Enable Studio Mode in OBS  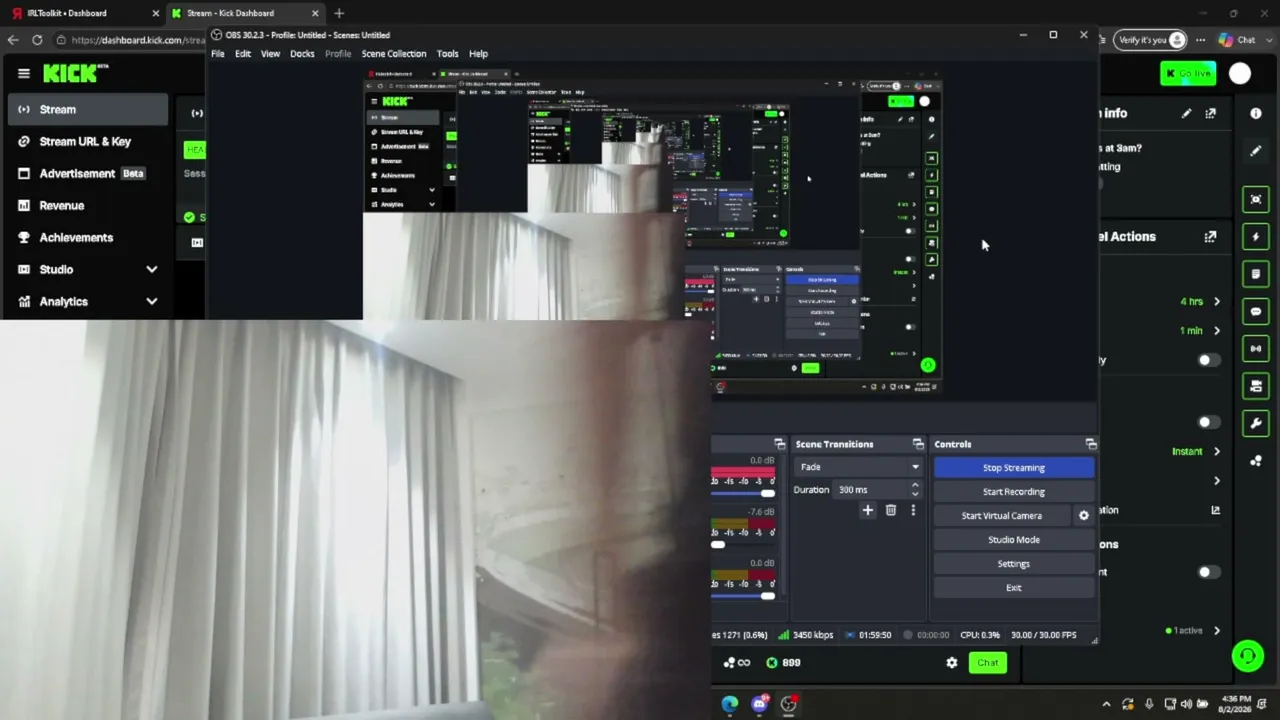tap(1013, 540)
